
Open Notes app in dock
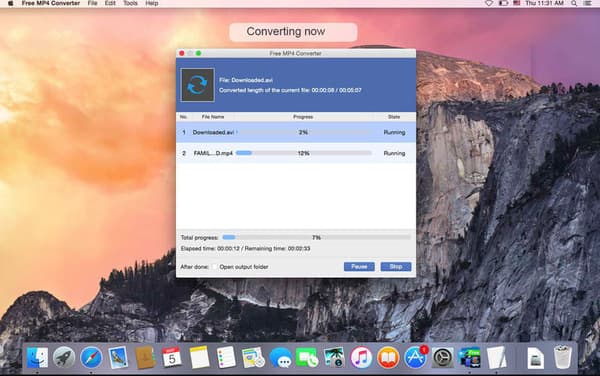coord(199,357)
